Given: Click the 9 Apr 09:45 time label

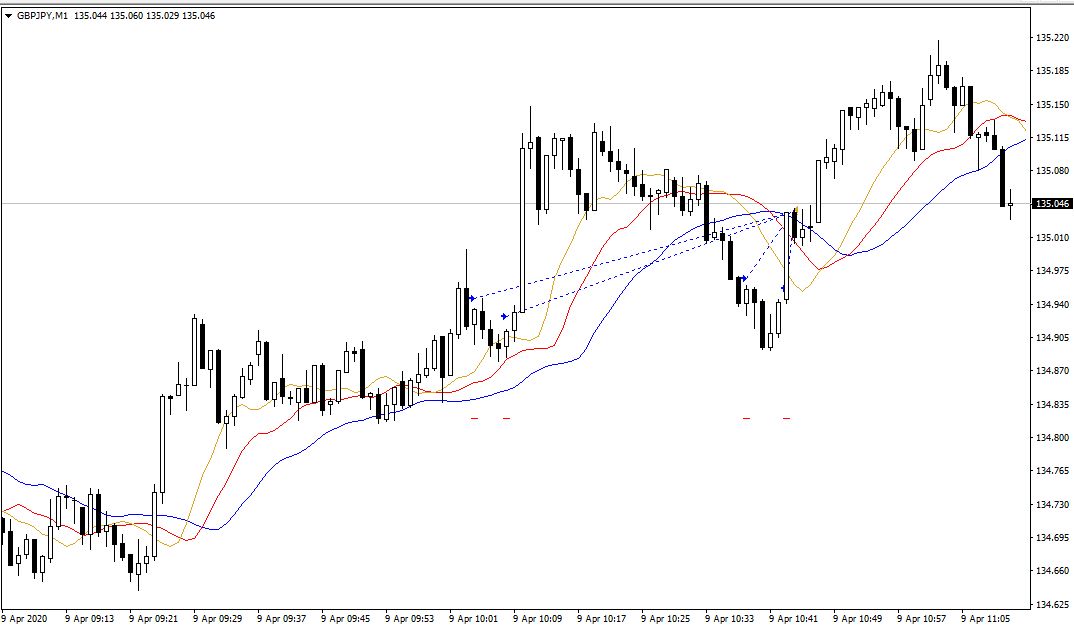Looking at the screenshot, I should (346, 618).
